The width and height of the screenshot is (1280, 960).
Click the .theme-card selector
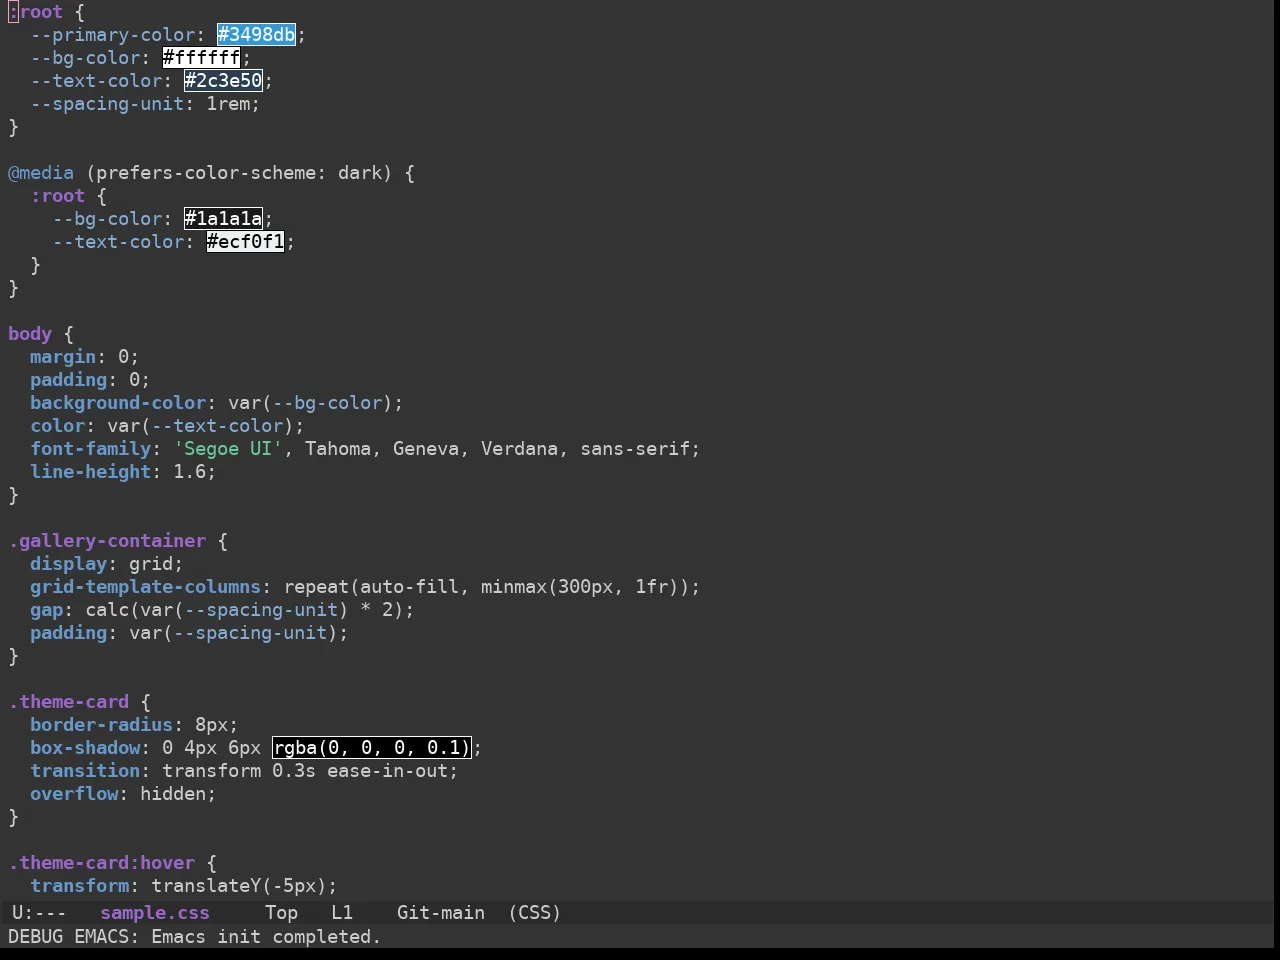point(69,702)
